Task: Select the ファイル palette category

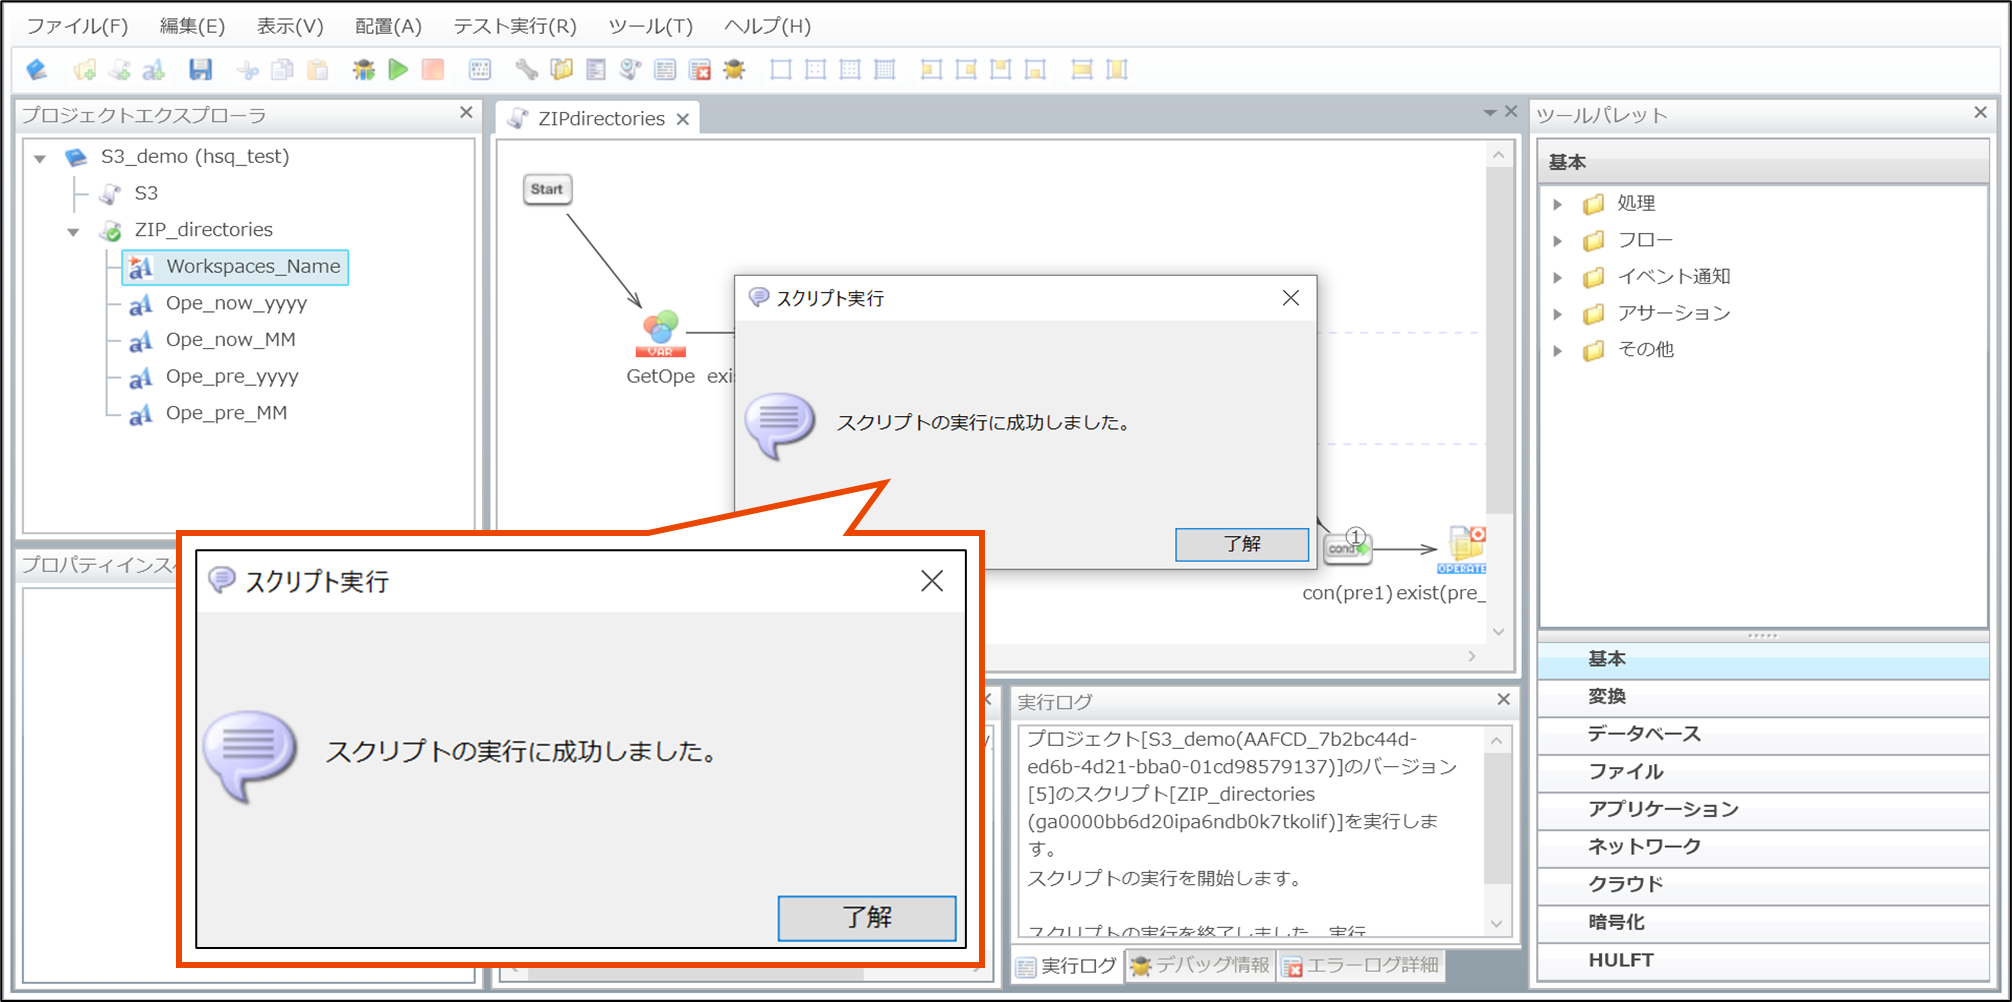Action: click(1763, 772)
